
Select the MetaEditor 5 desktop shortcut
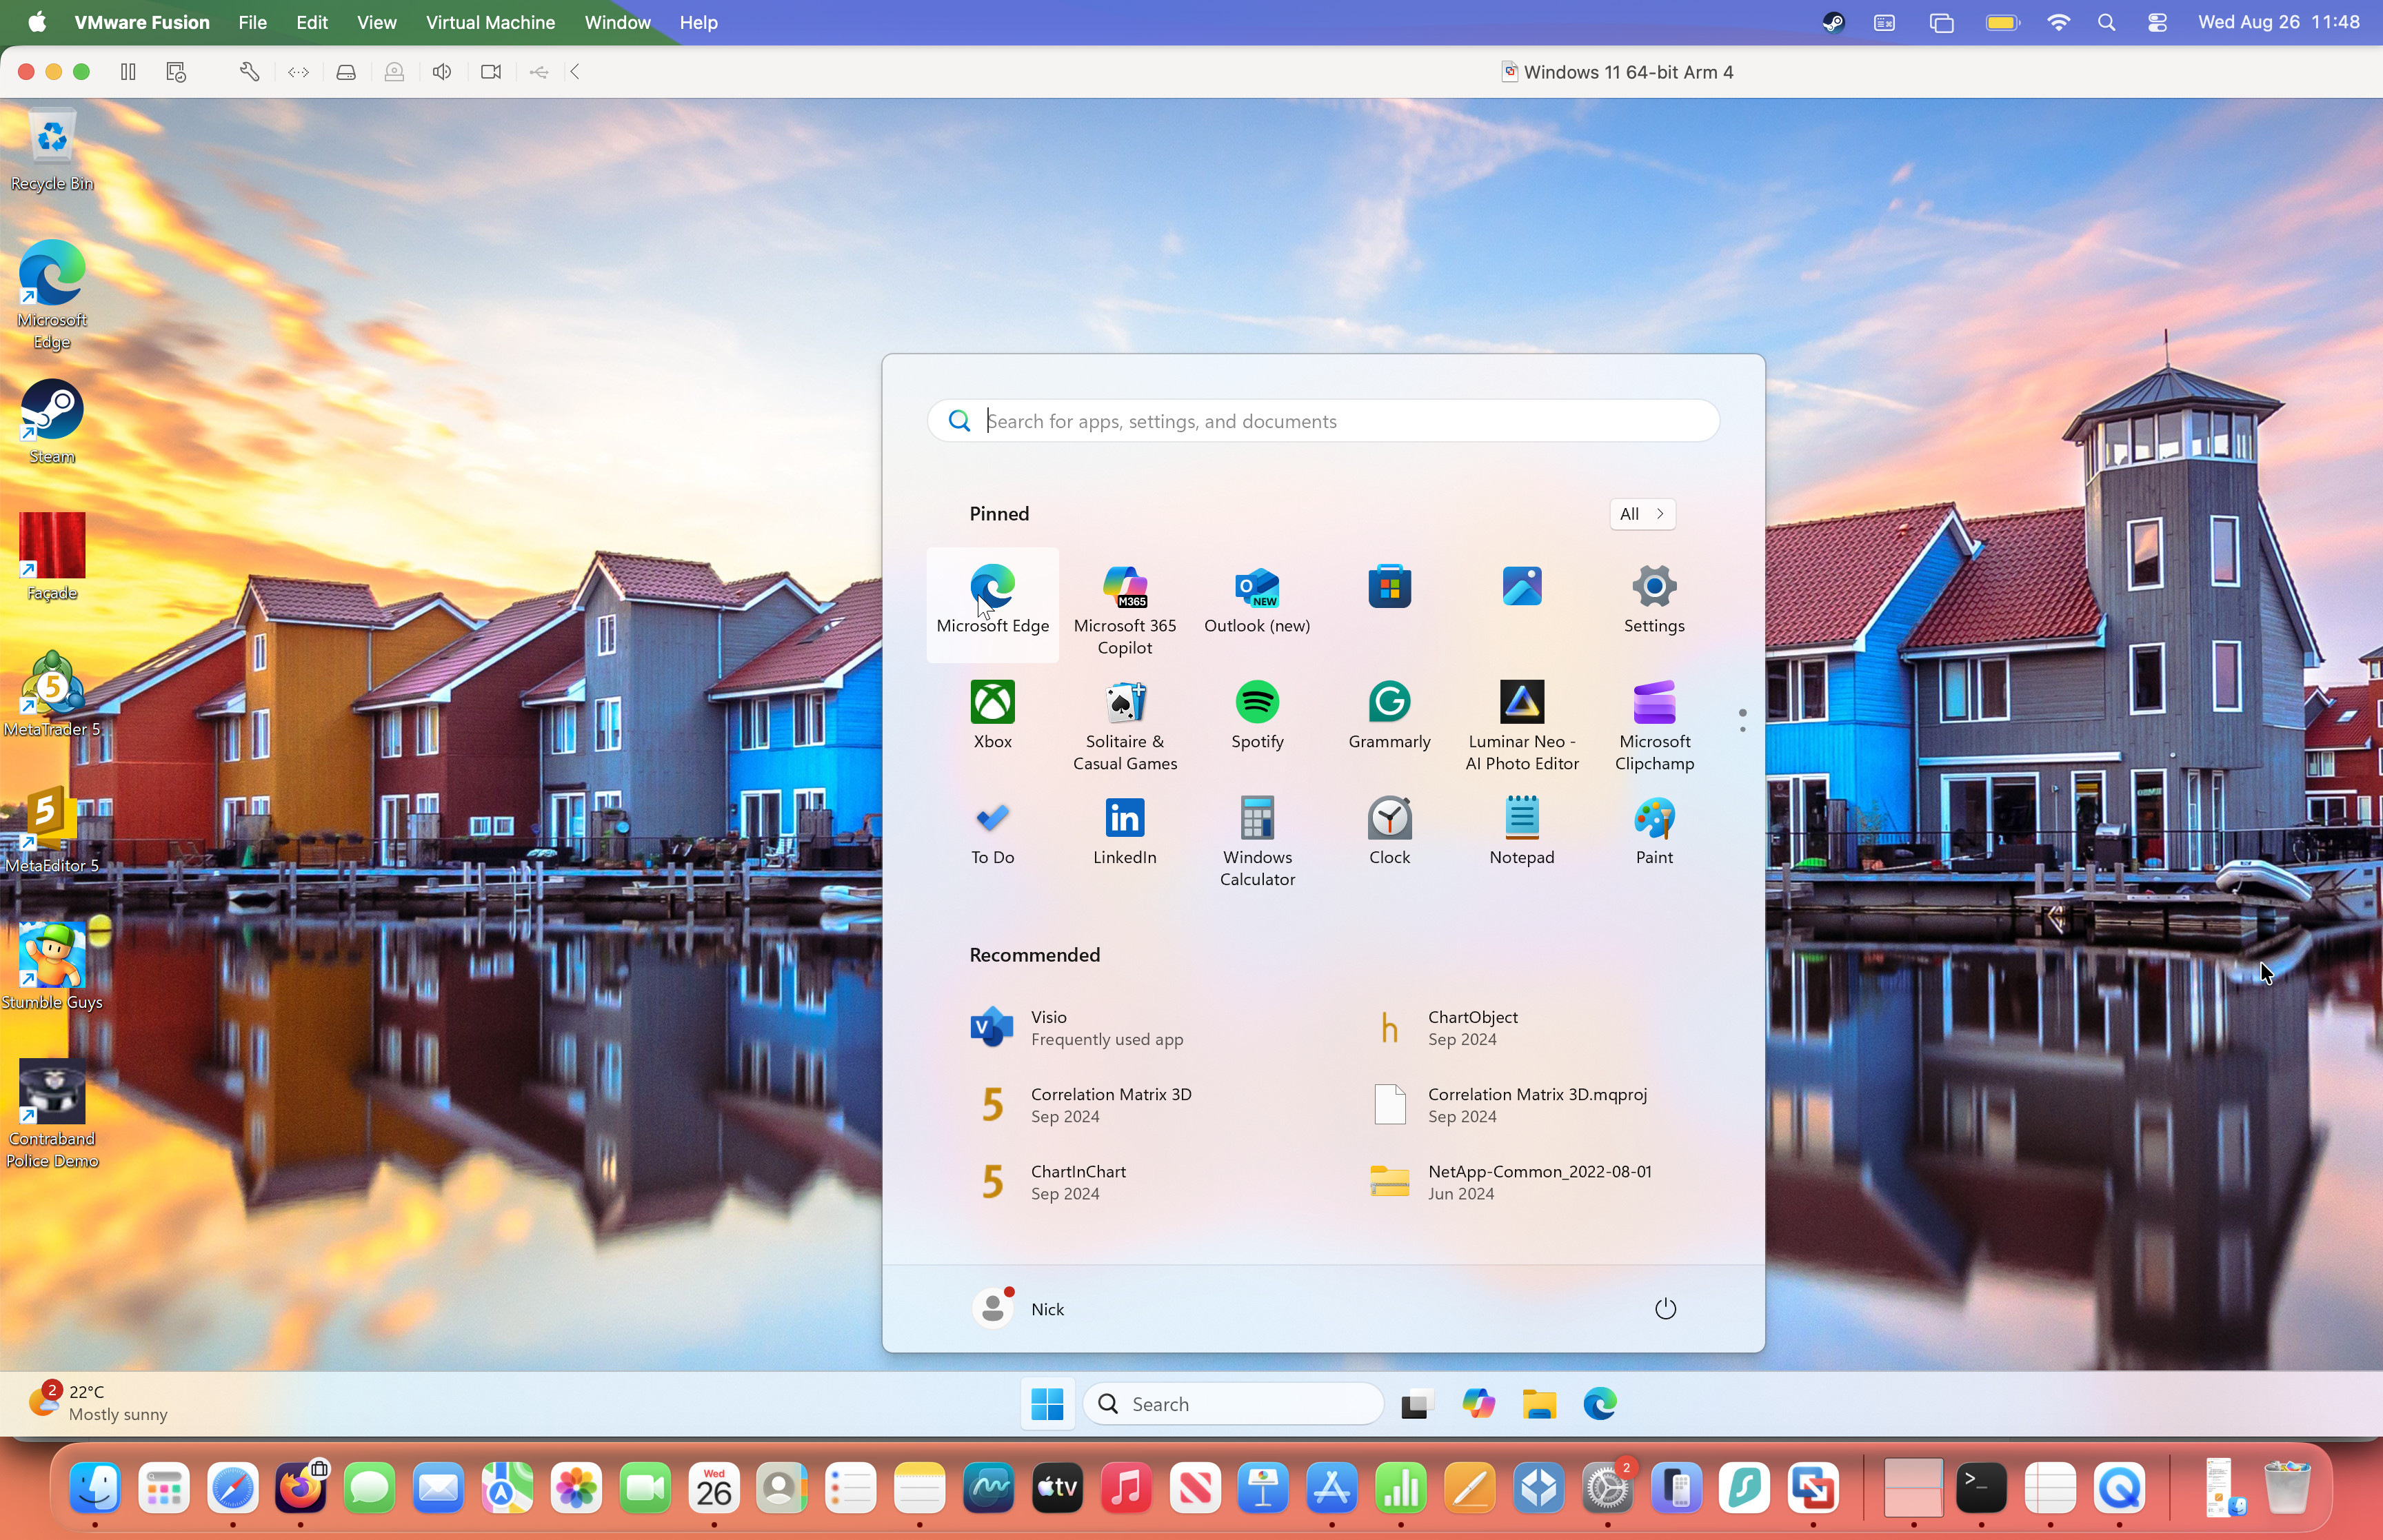click(52, 830)
